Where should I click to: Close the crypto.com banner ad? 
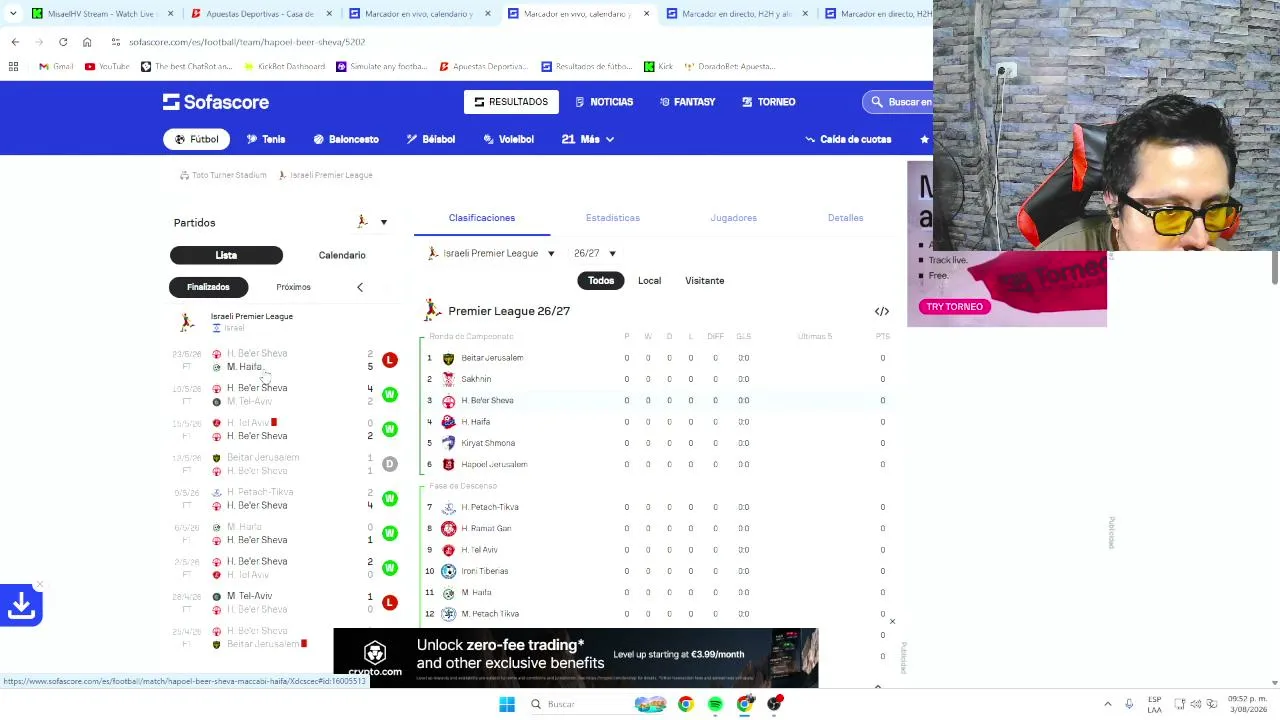click(x=892, y=622)
